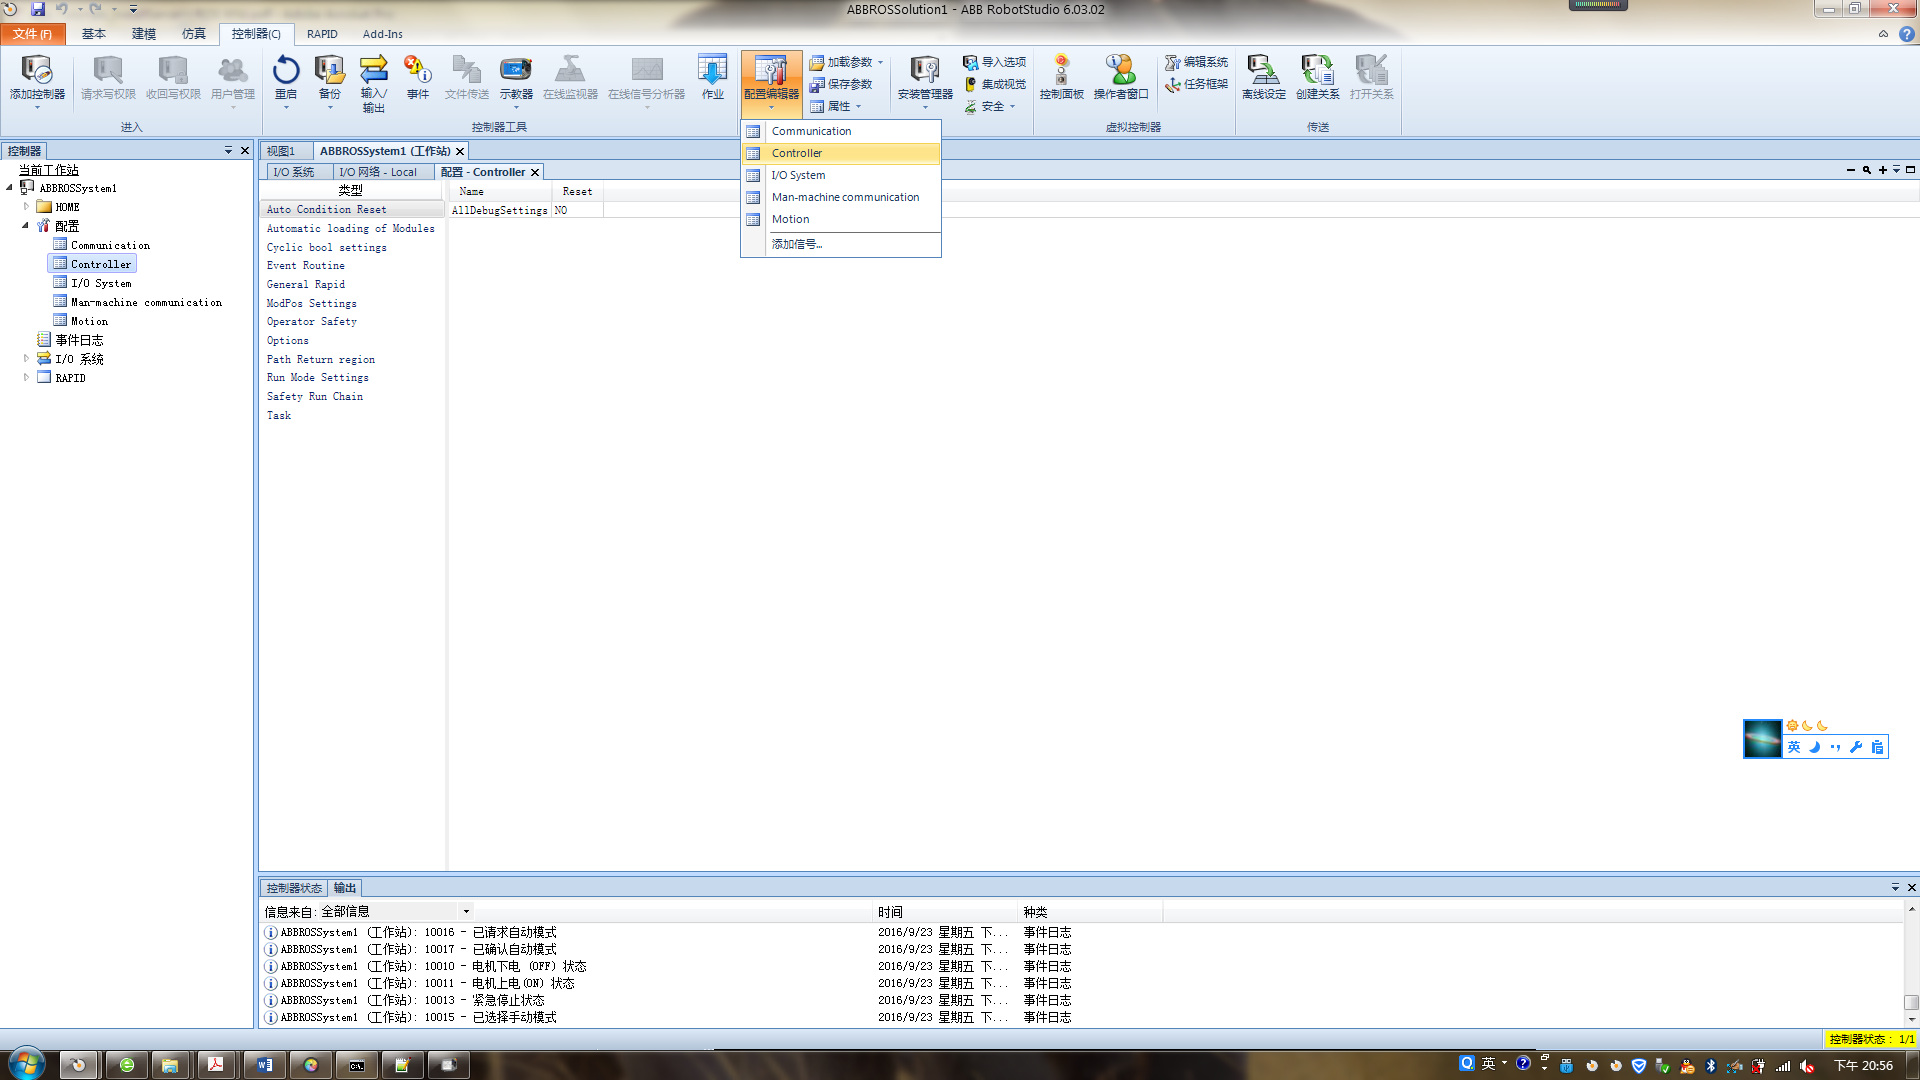The height and width of the screenshot is (1080, 1920).
Task: Switch to the RAPID ribbon tab
Action: point(322,34)
